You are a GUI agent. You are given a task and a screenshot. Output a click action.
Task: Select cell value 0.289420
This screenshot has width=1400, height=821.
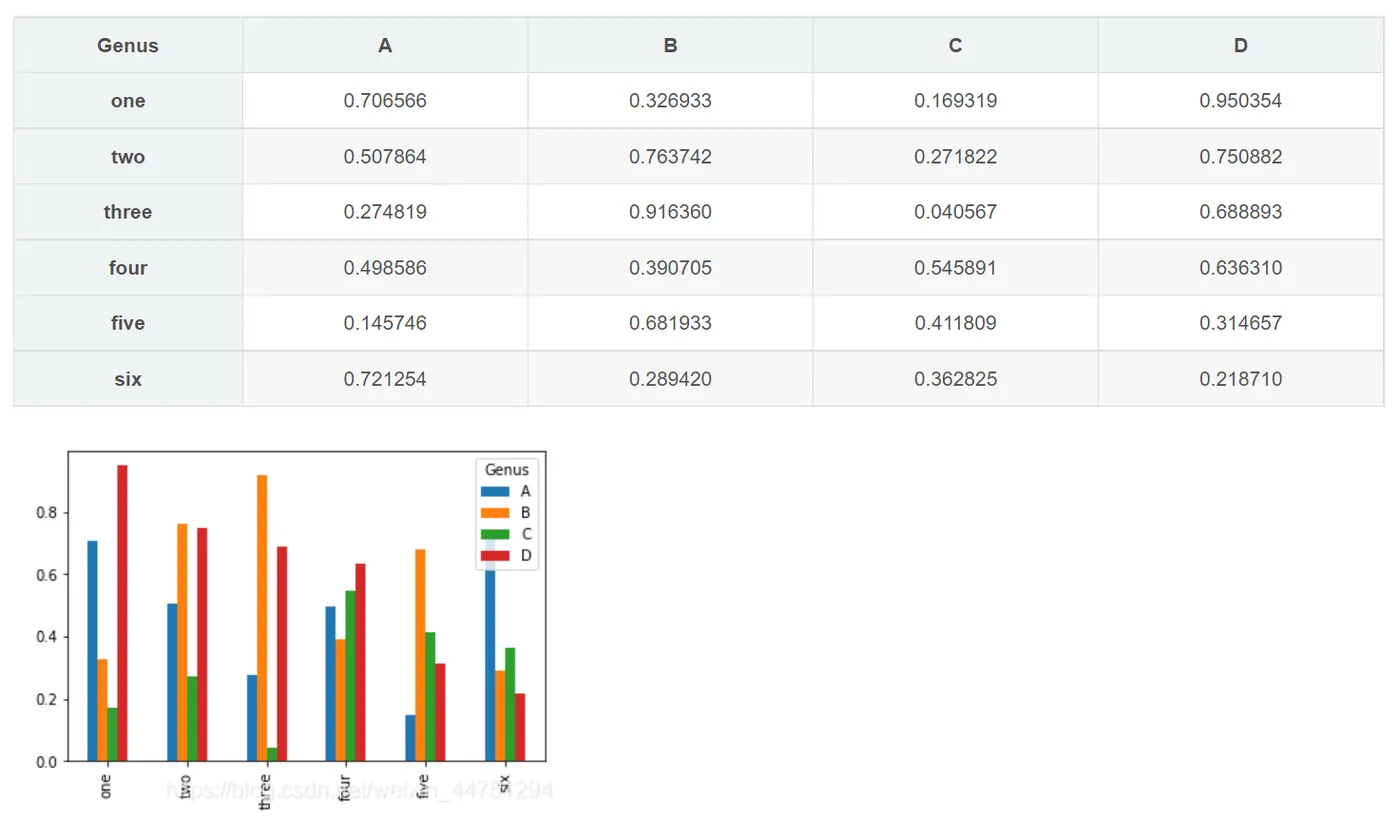[x=670, y=379]
